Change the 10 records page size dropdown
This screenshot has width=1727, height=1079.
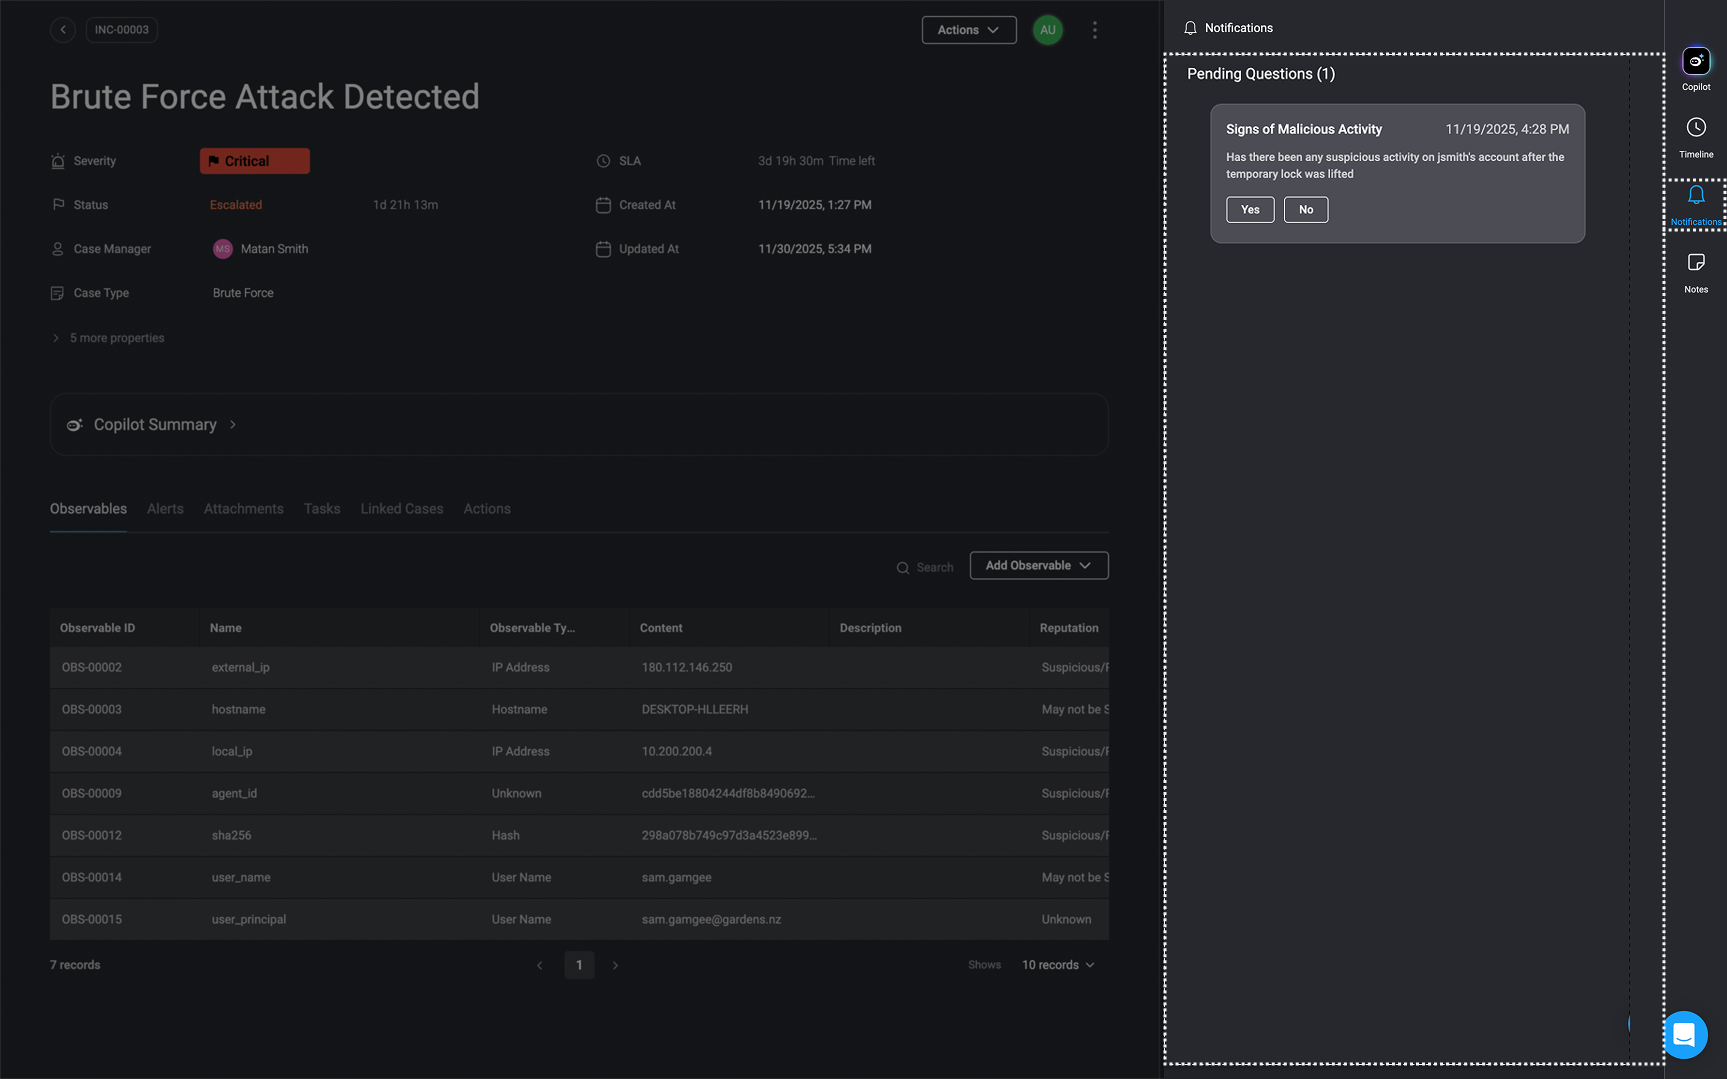pos(1057,965)
